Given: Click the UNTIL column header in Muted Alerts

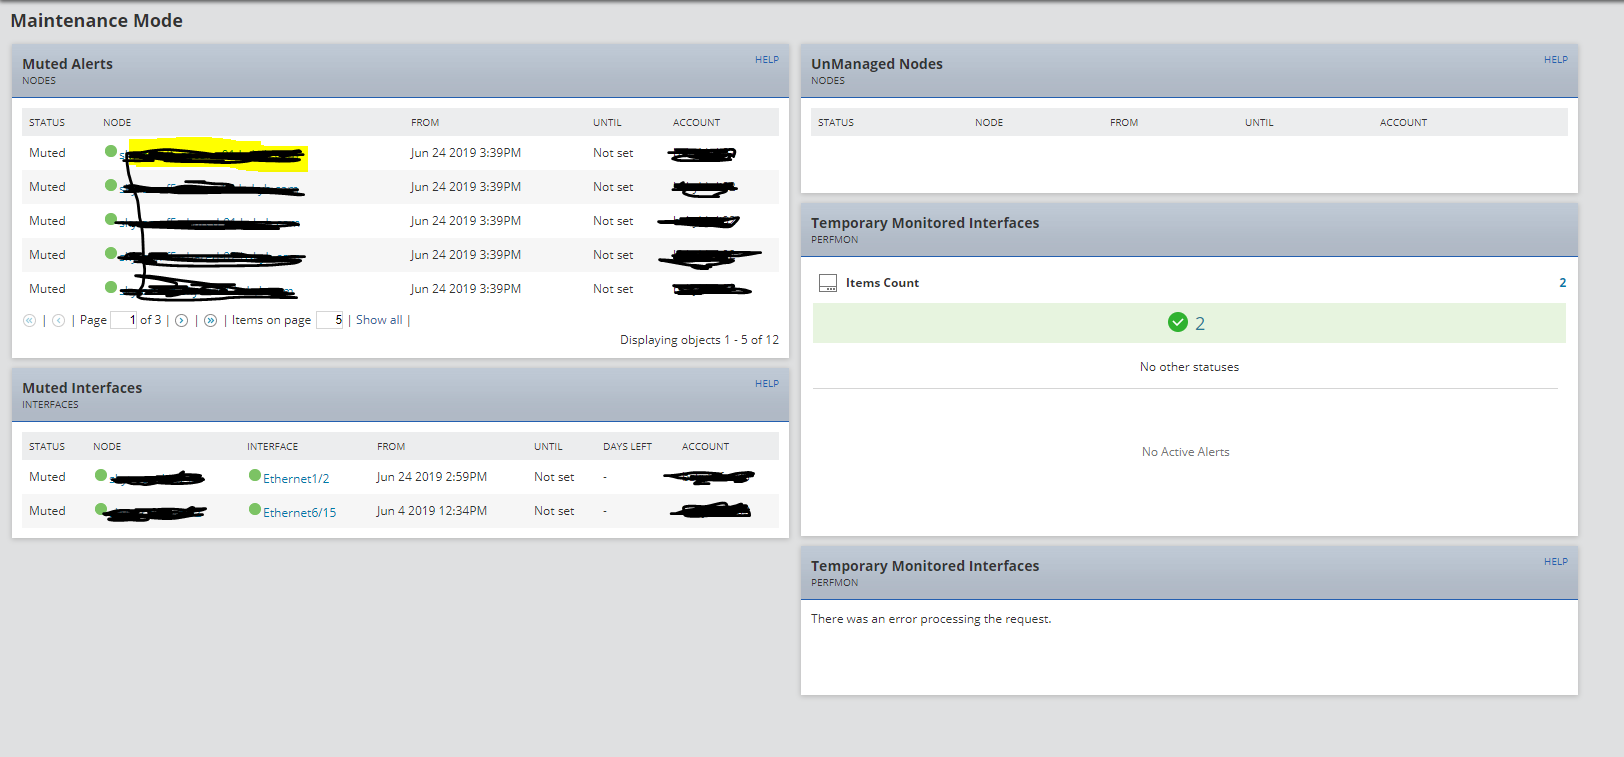Looking at the screenshot, I should tap(607, 123).
